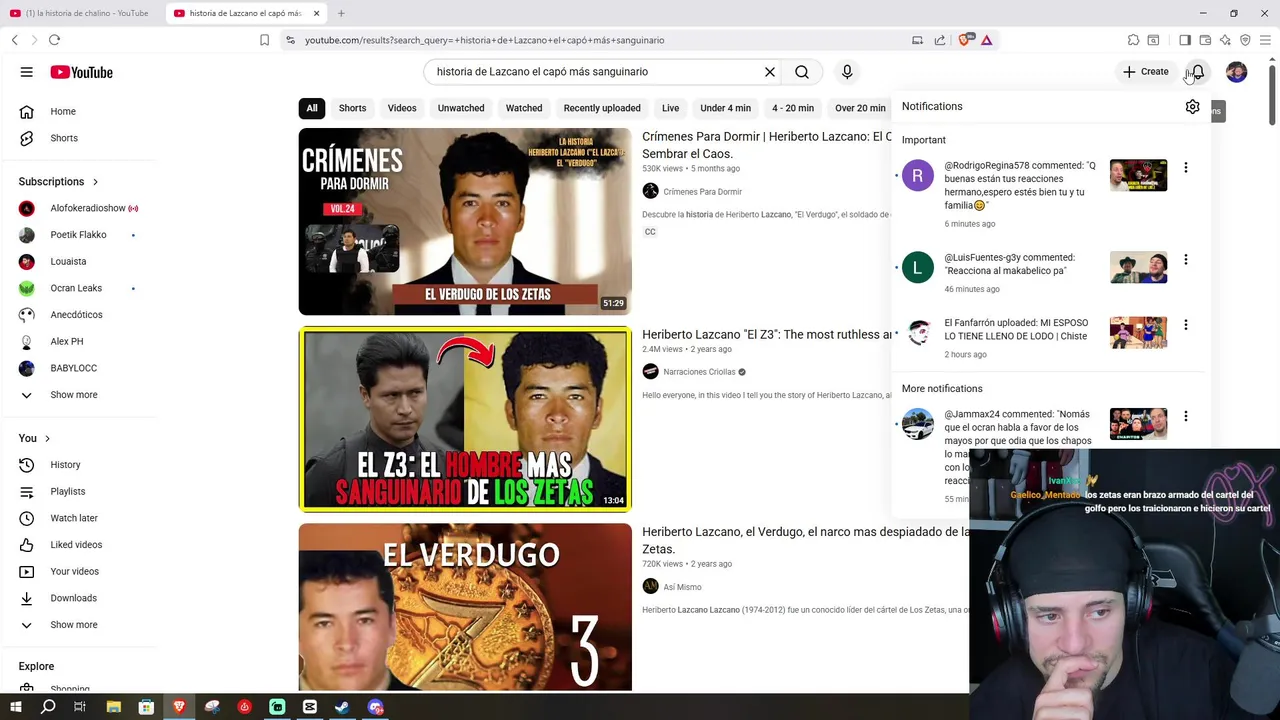Open the Narraciones Criollas channel
The image size is (1280, 720).
[x=699, y=372]
